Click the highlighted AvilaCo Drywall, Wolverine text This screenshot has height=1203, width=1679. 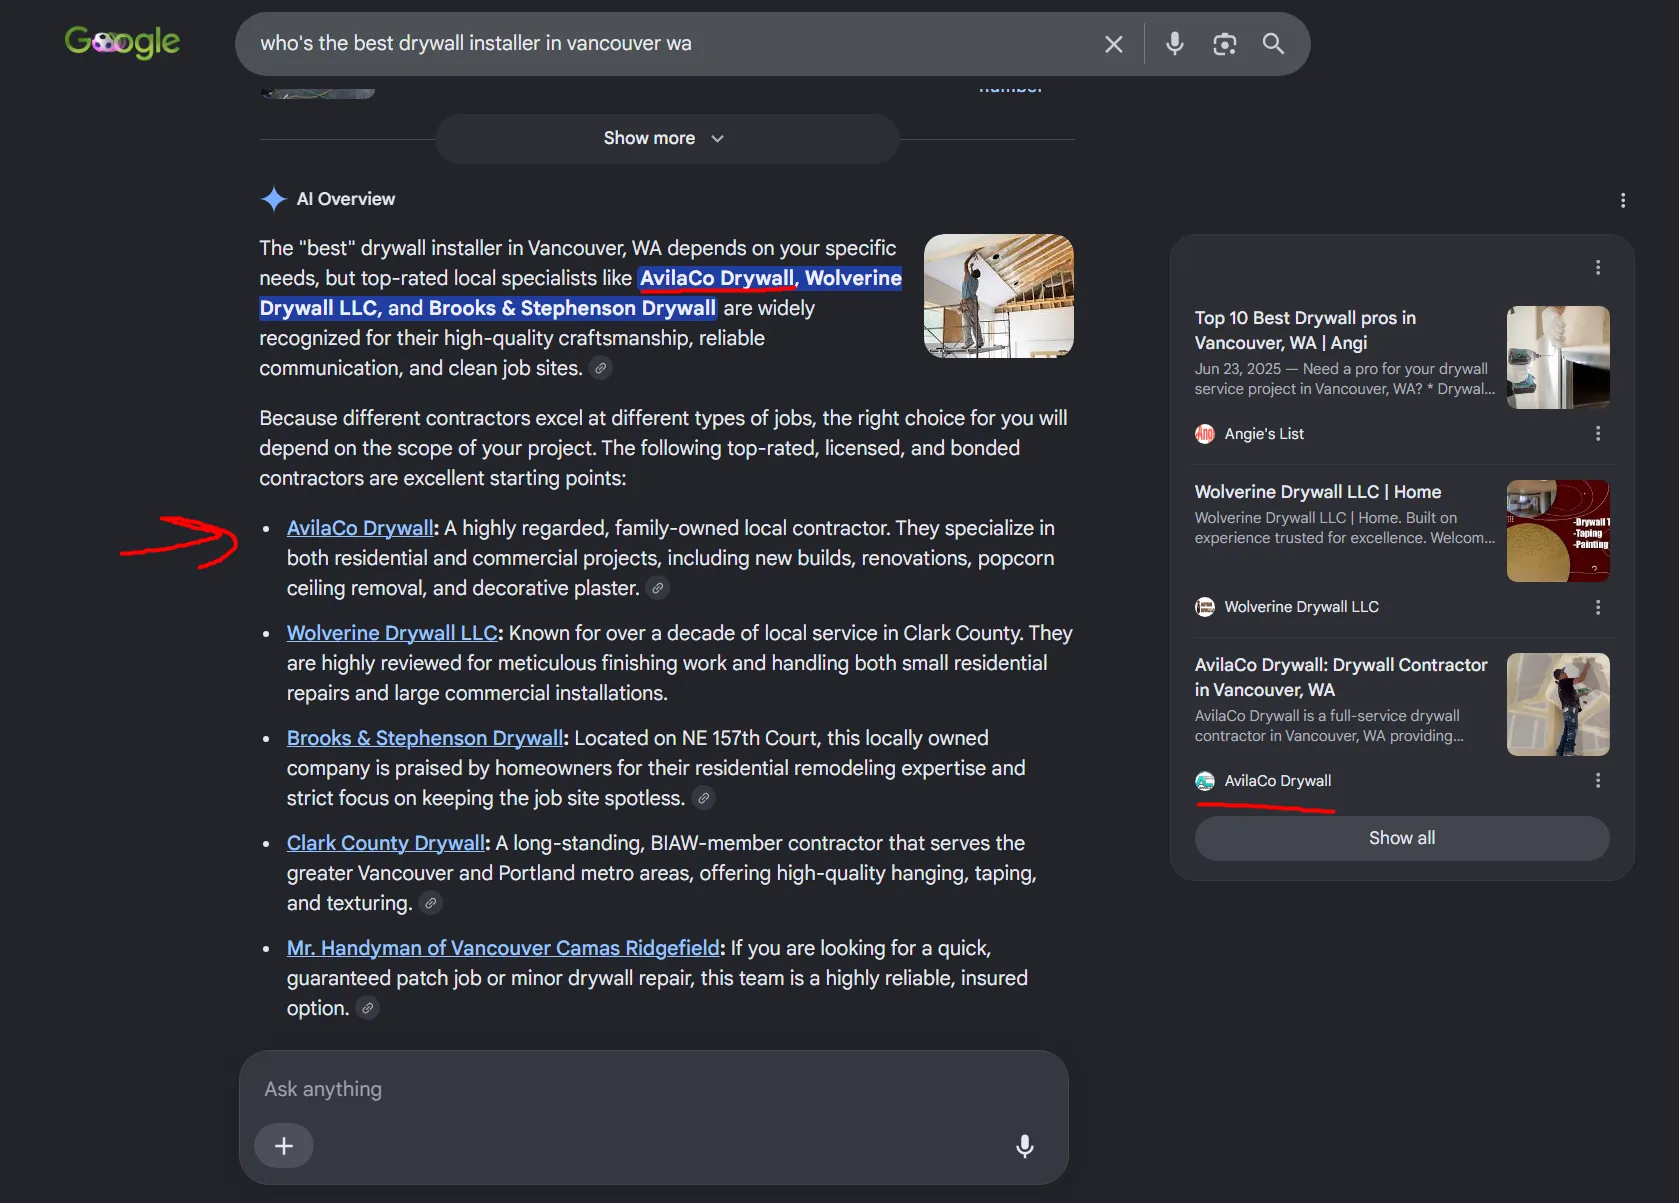(x=770, y=278)
